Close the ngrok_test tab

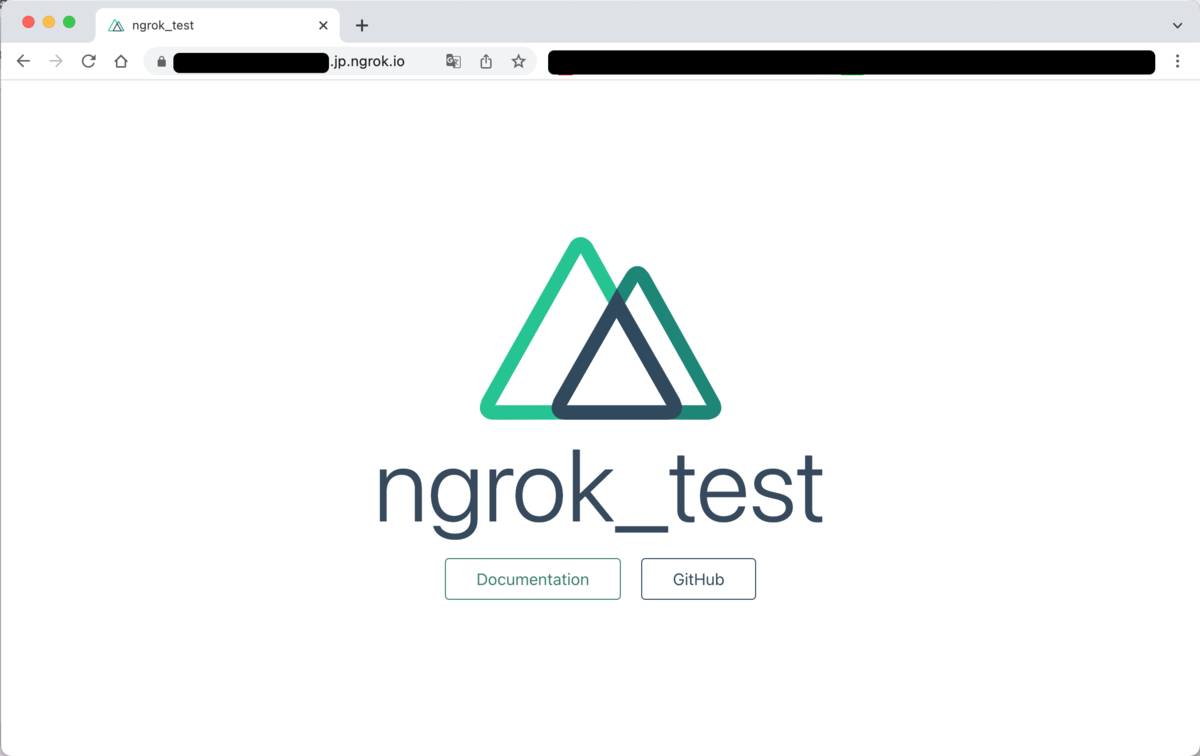[x=323, y=25]
